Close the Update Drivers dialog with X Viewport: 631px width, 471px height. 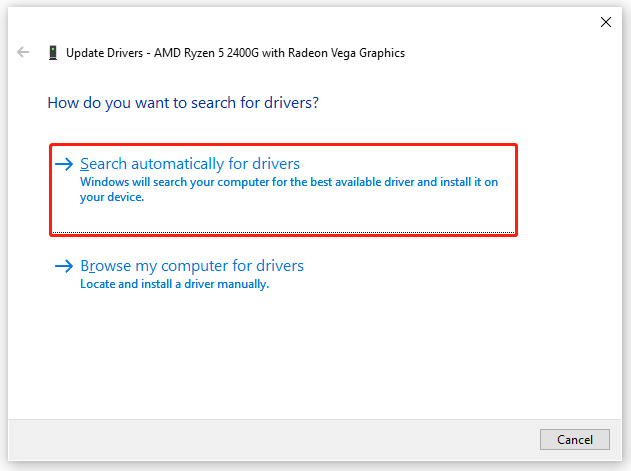click(x=606, y=22)
